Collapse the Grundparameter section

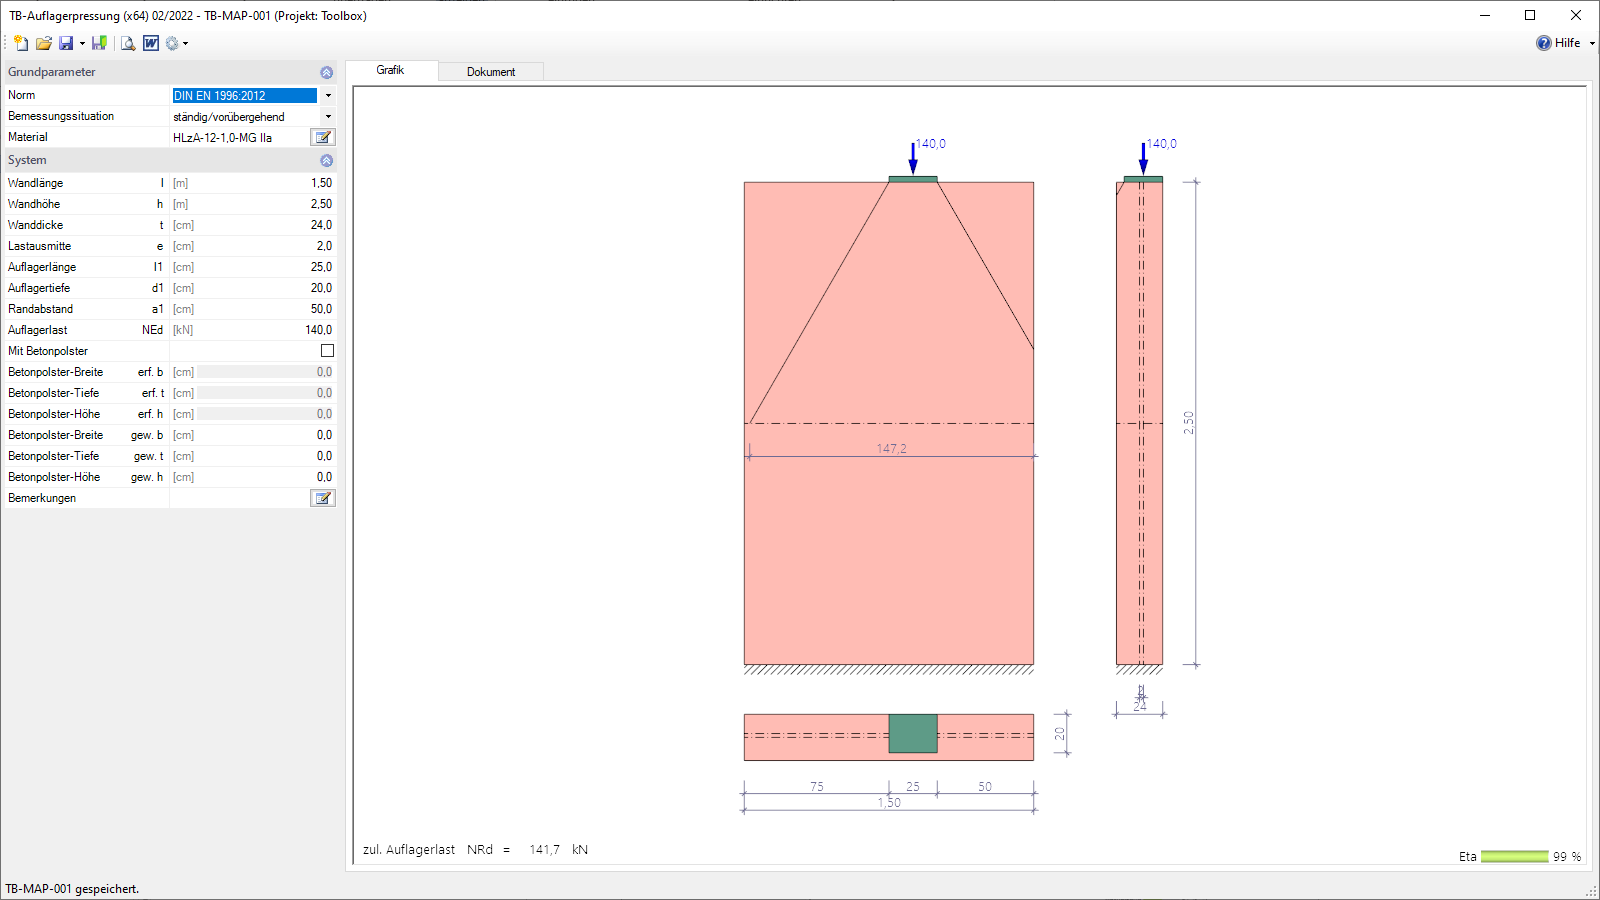(327, 73)
